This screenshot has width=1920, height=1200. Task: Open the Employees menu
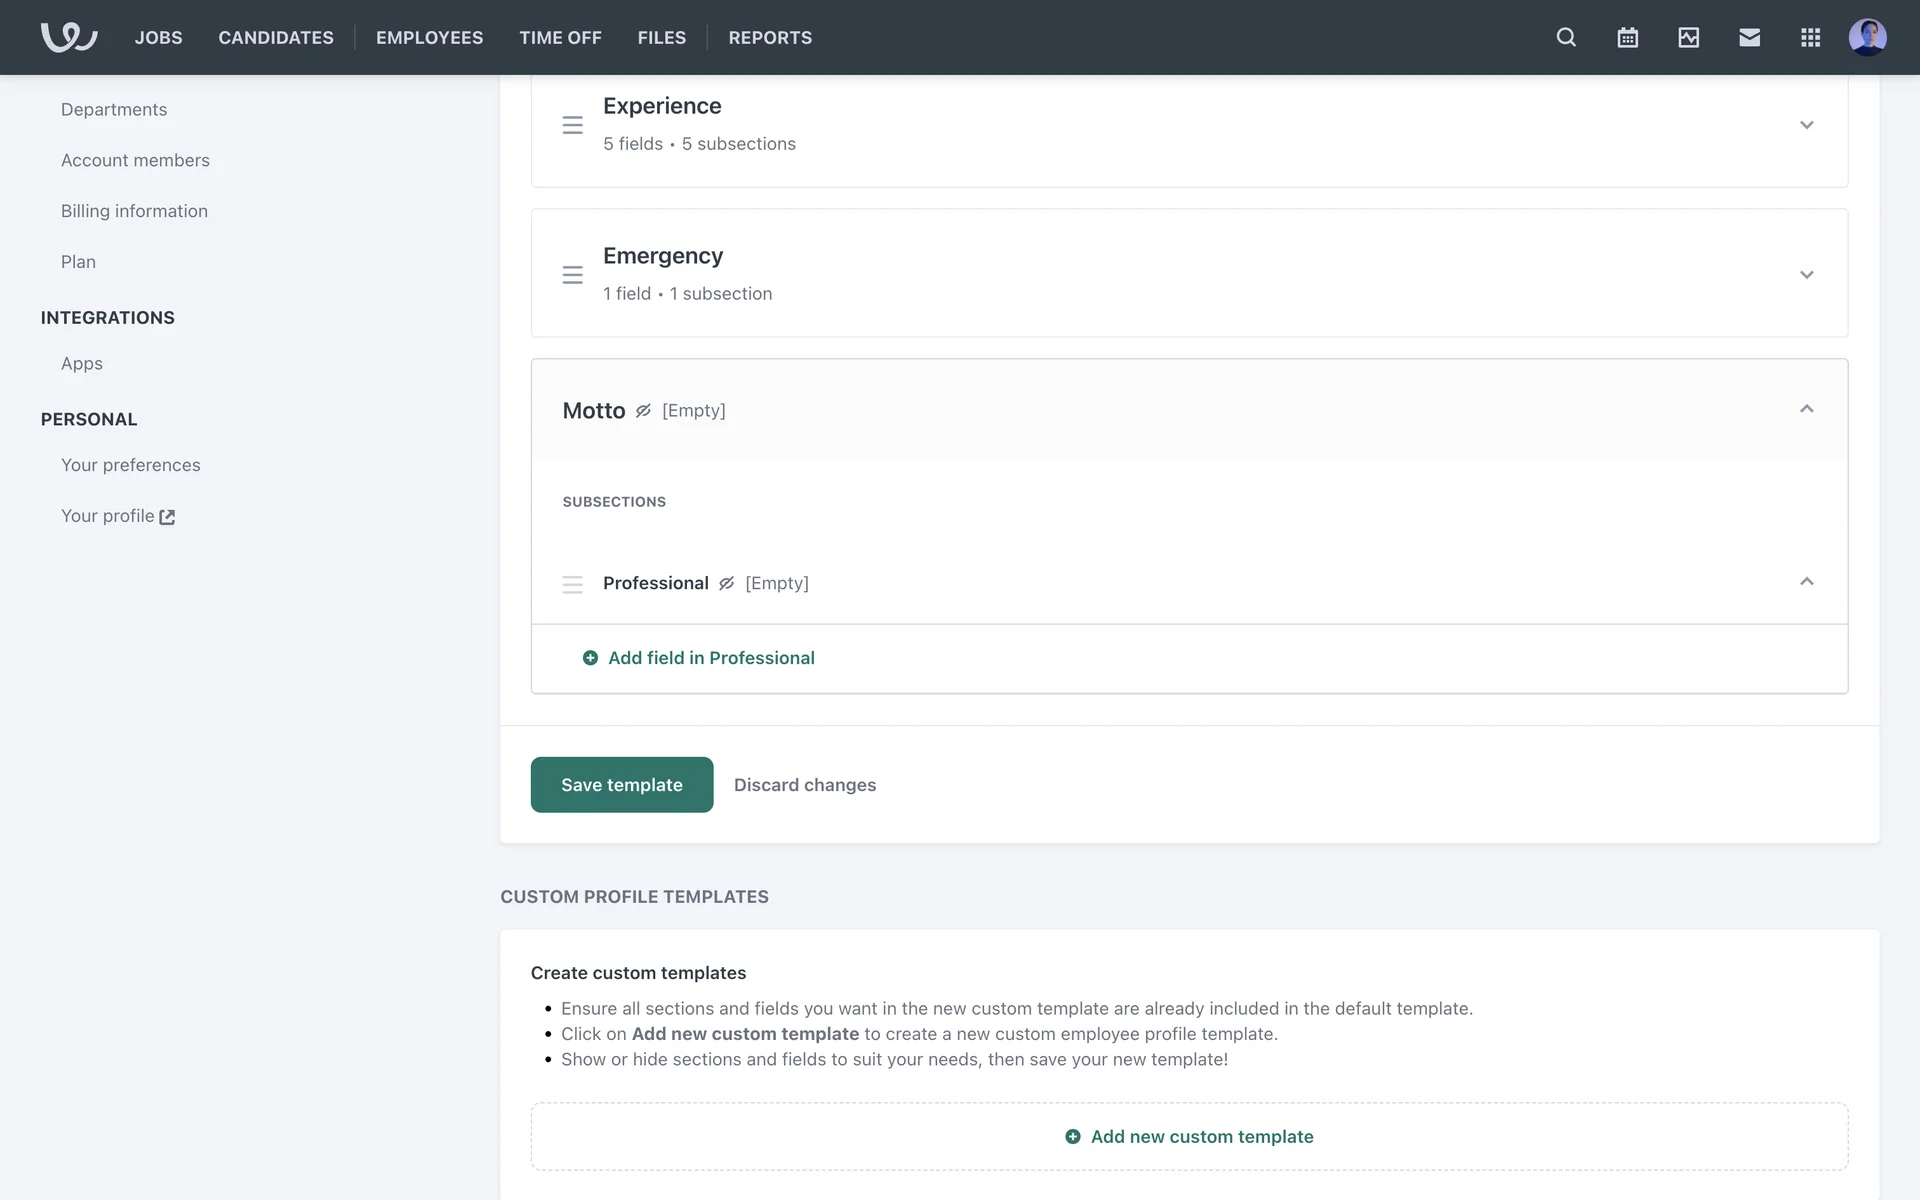429,37
